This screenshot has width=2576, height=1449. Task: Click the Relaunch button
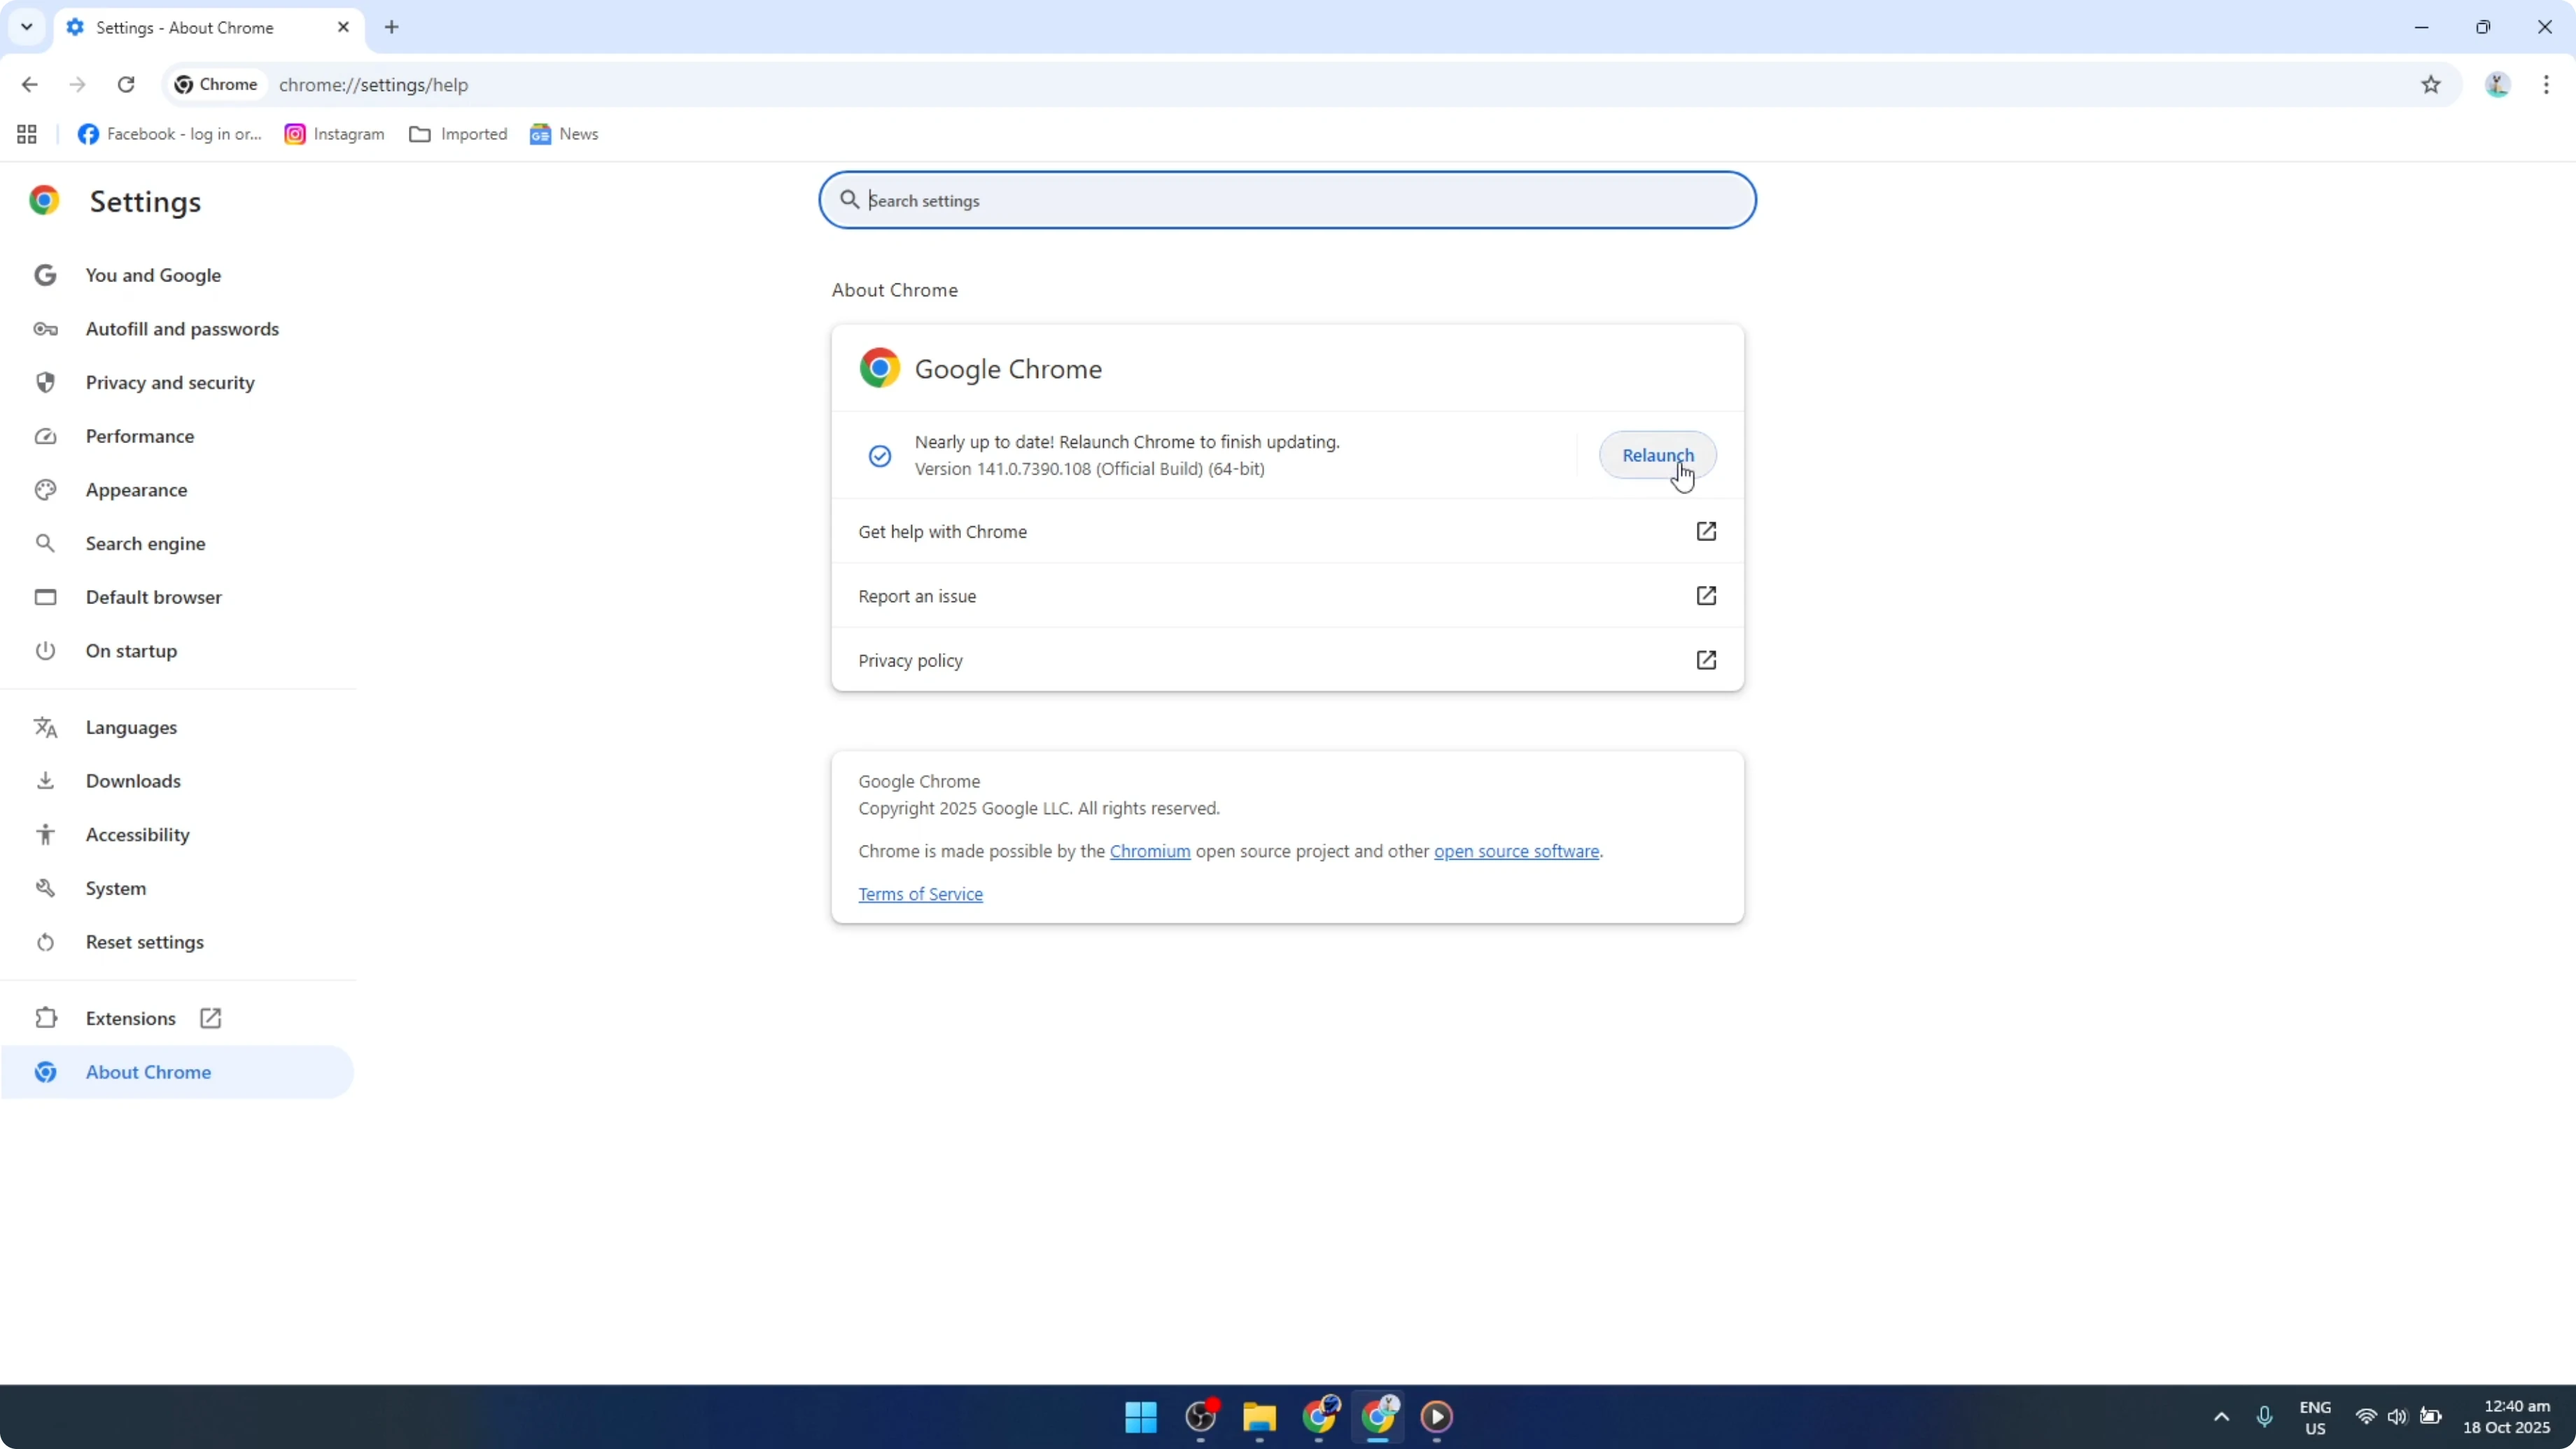point(1657,455)
